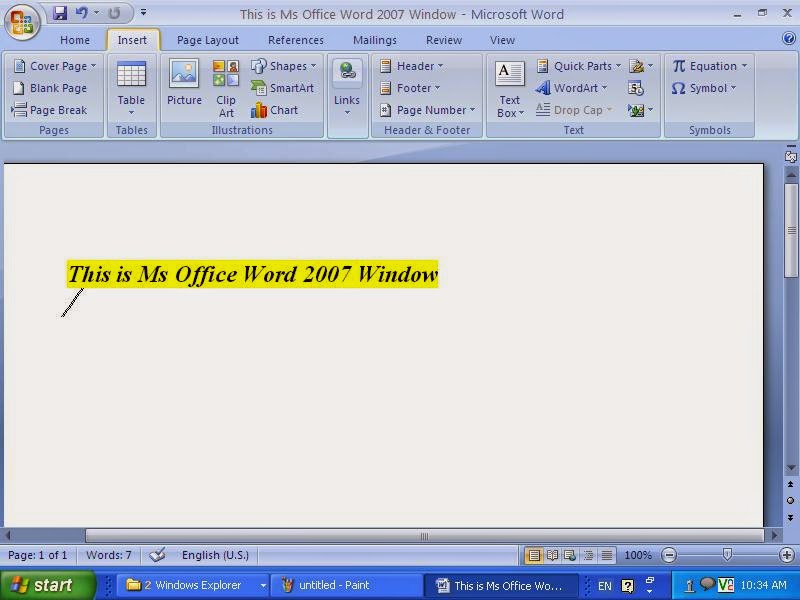Open the Office Button menu
The height and width of the screenshot is (600, 800).
tap(22, 22)
